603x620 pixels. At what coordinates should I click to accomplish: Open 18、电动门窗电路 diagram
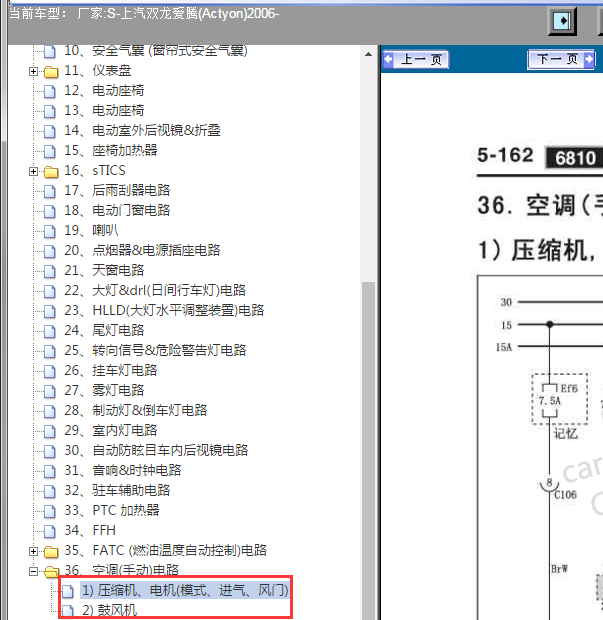[x=117, y=210]
